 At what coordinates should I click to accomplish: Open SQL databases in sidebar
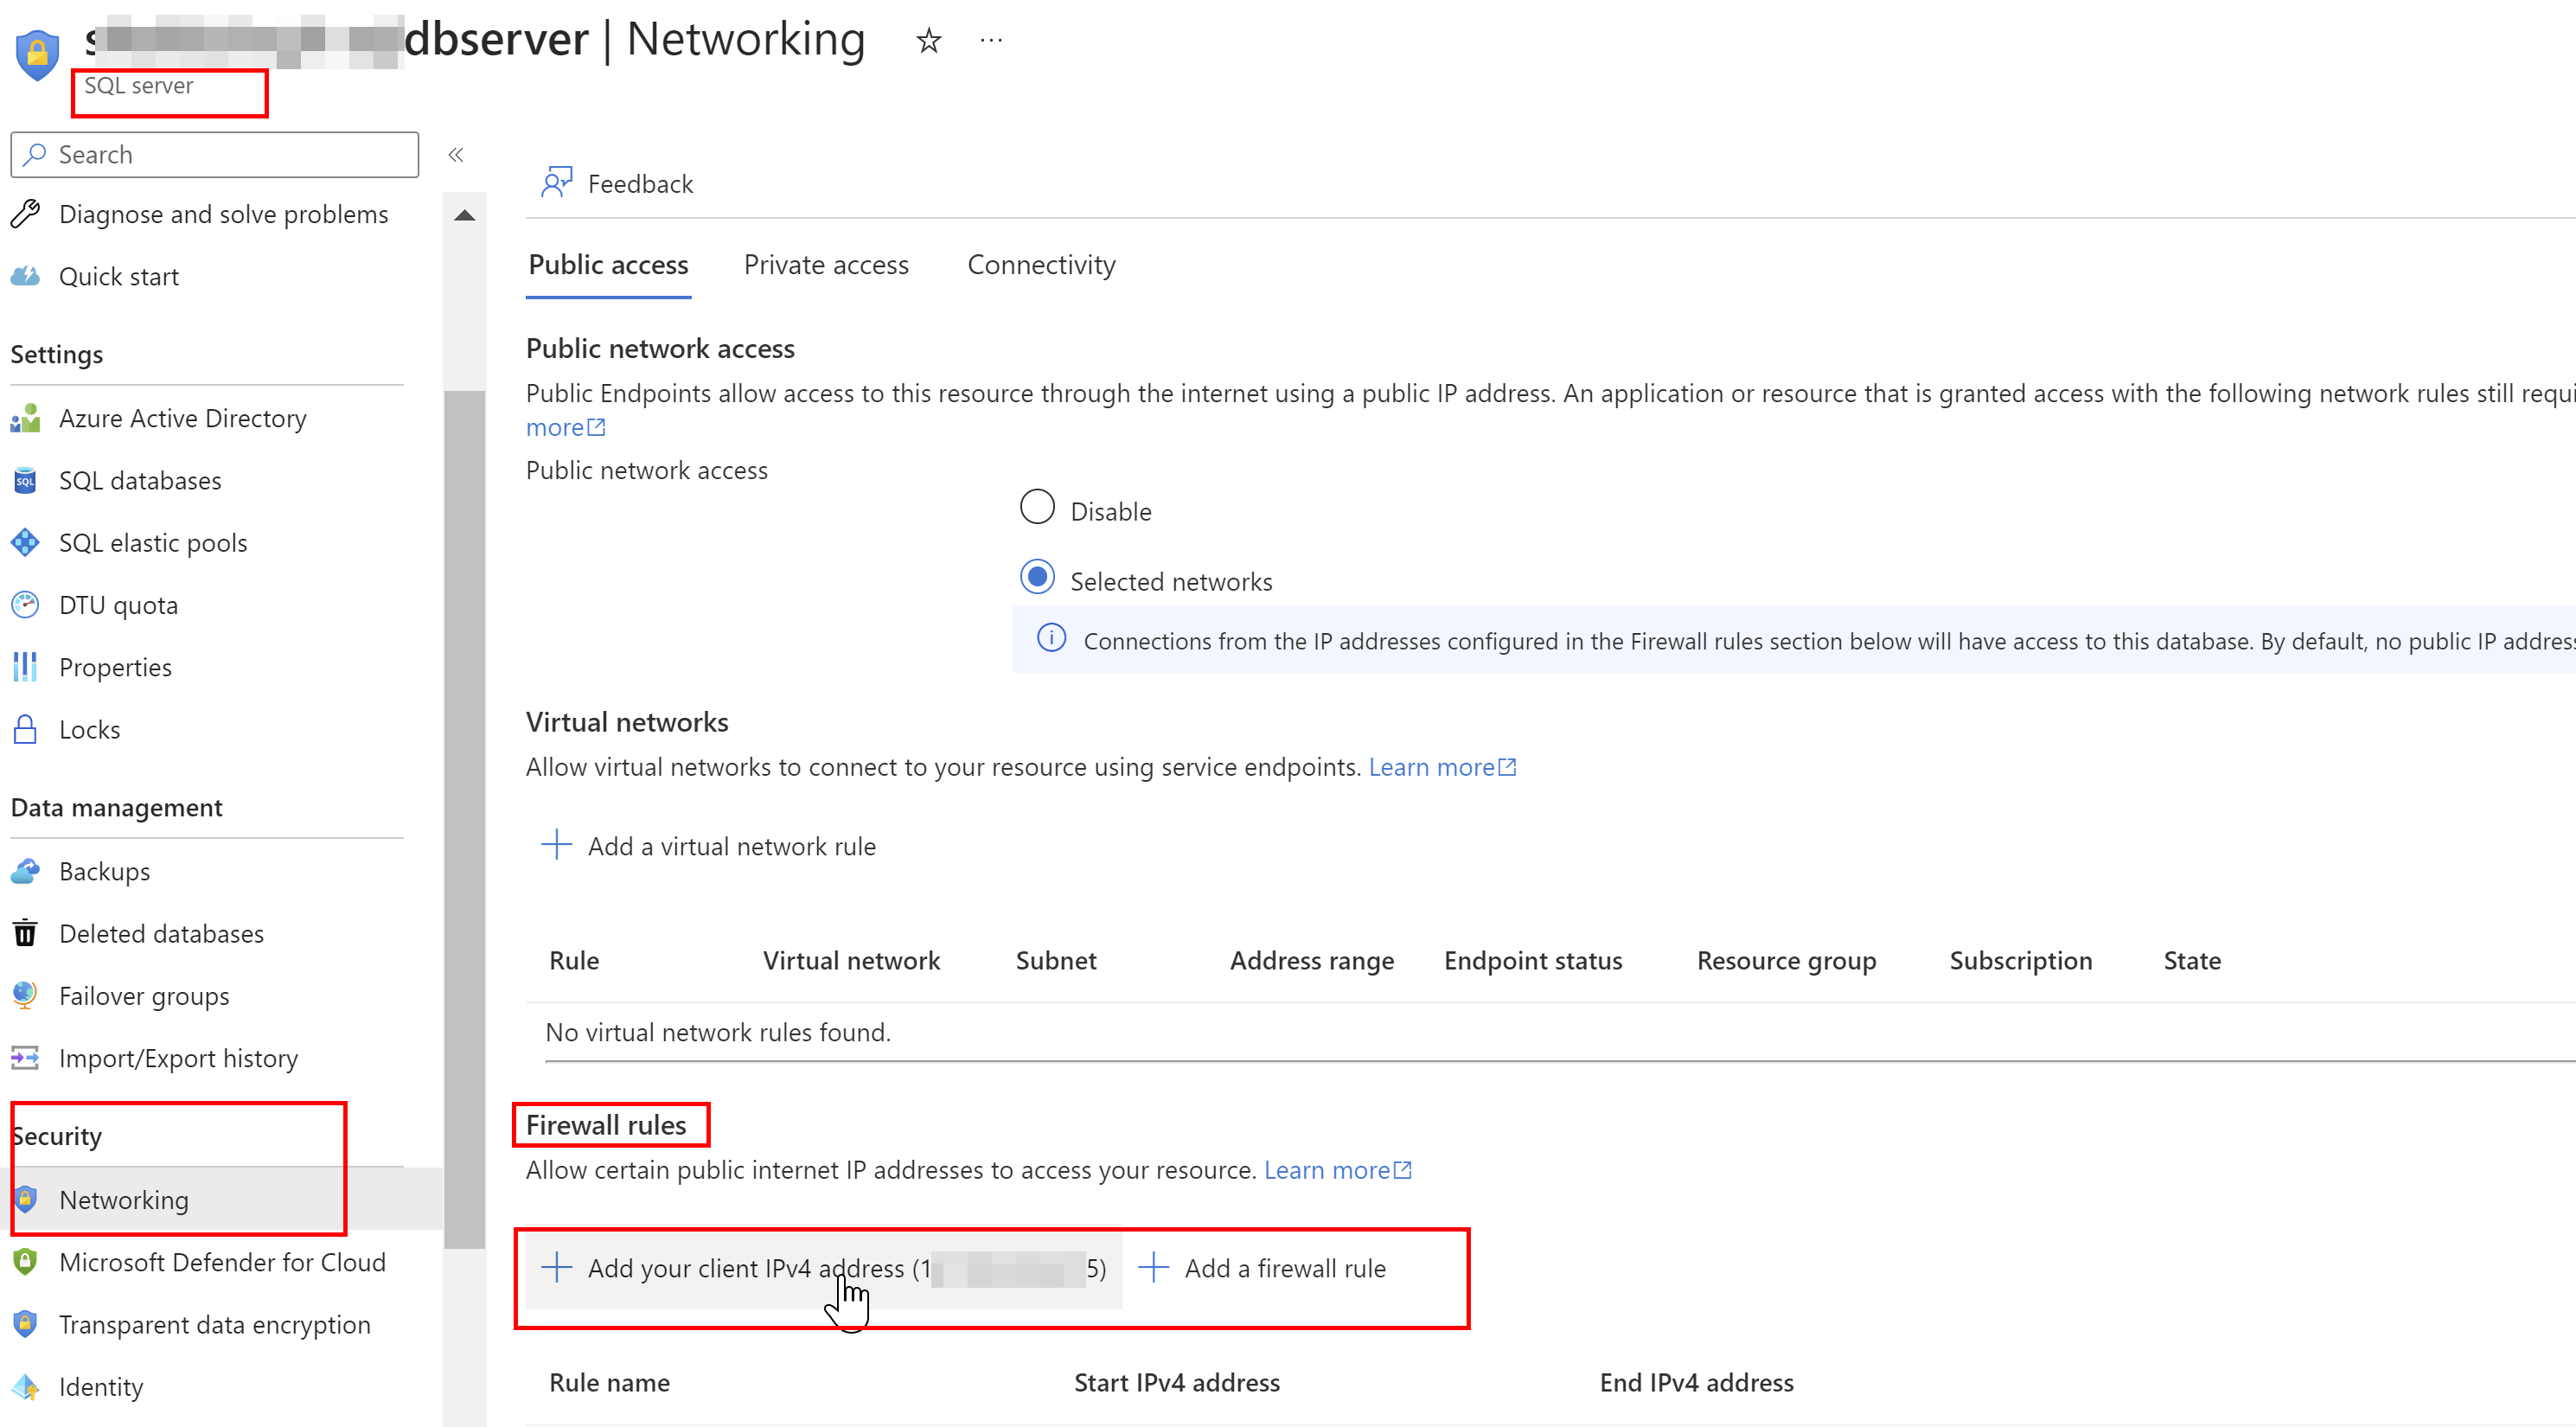pos(140,481)
